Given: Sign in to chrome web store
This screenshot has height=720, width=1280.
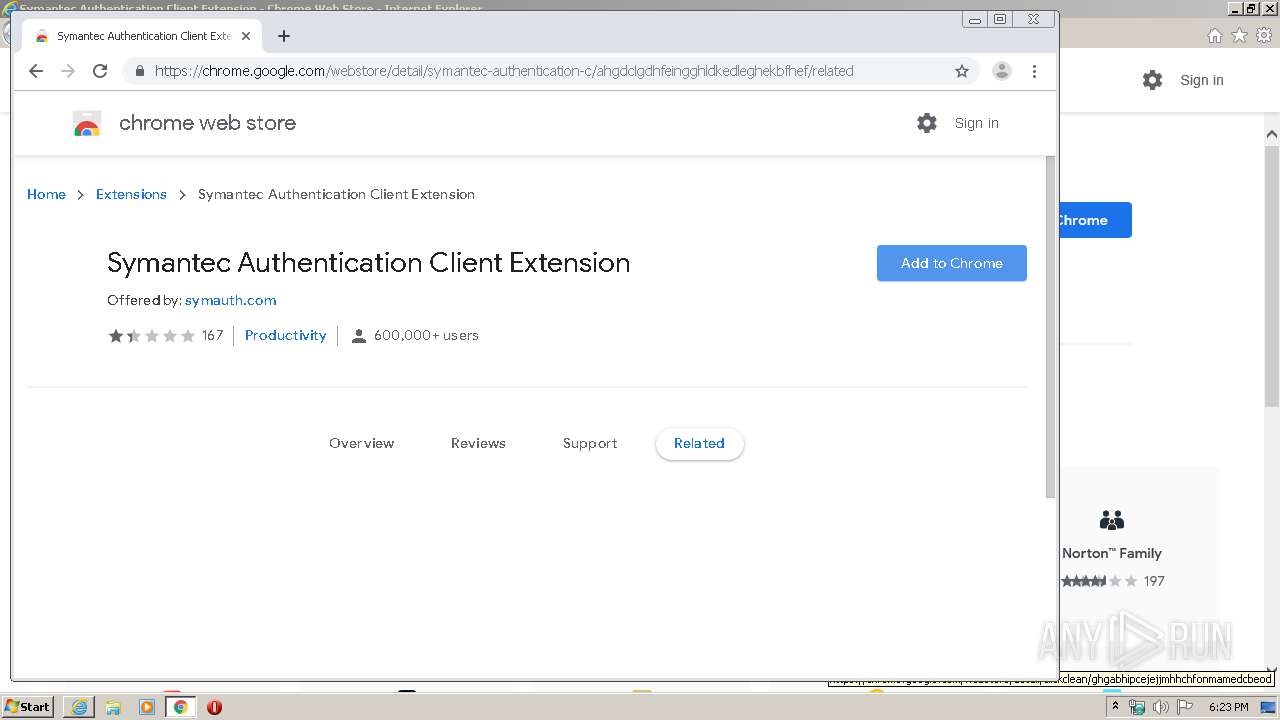Looking at the screenshot, I should 976,123.
